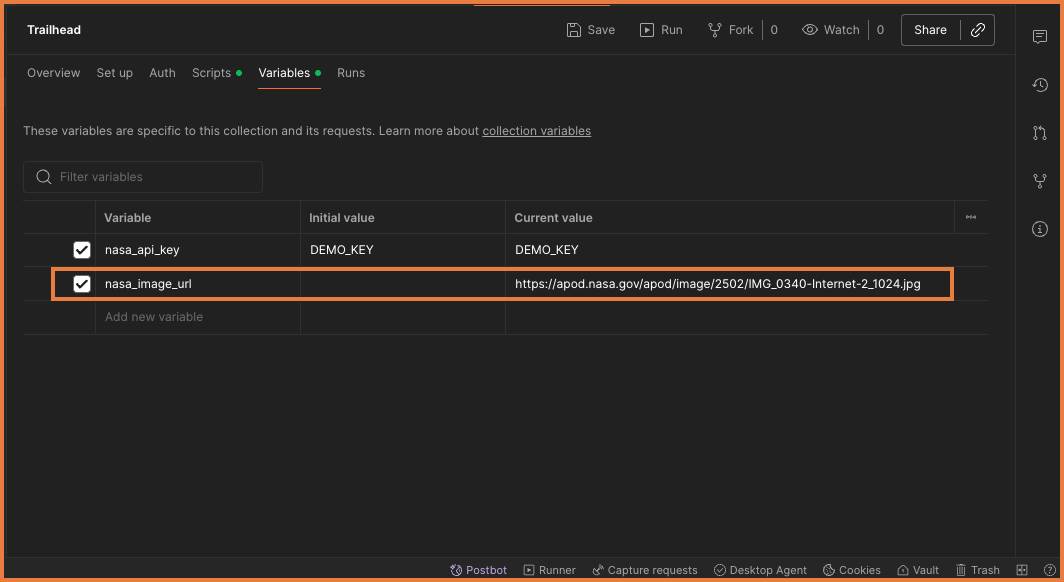Open the table options ellipsis menu
The width and height of the screenshot is (1064, 582).
point(971,217)
